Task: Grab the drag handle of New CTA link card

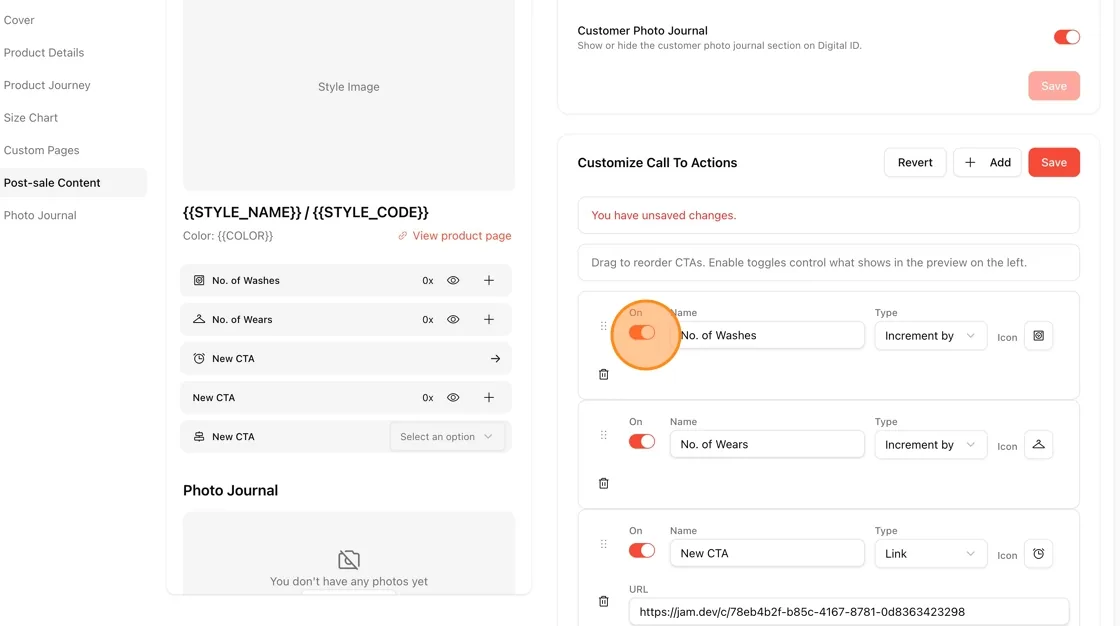Action: (x=604, y=545)
